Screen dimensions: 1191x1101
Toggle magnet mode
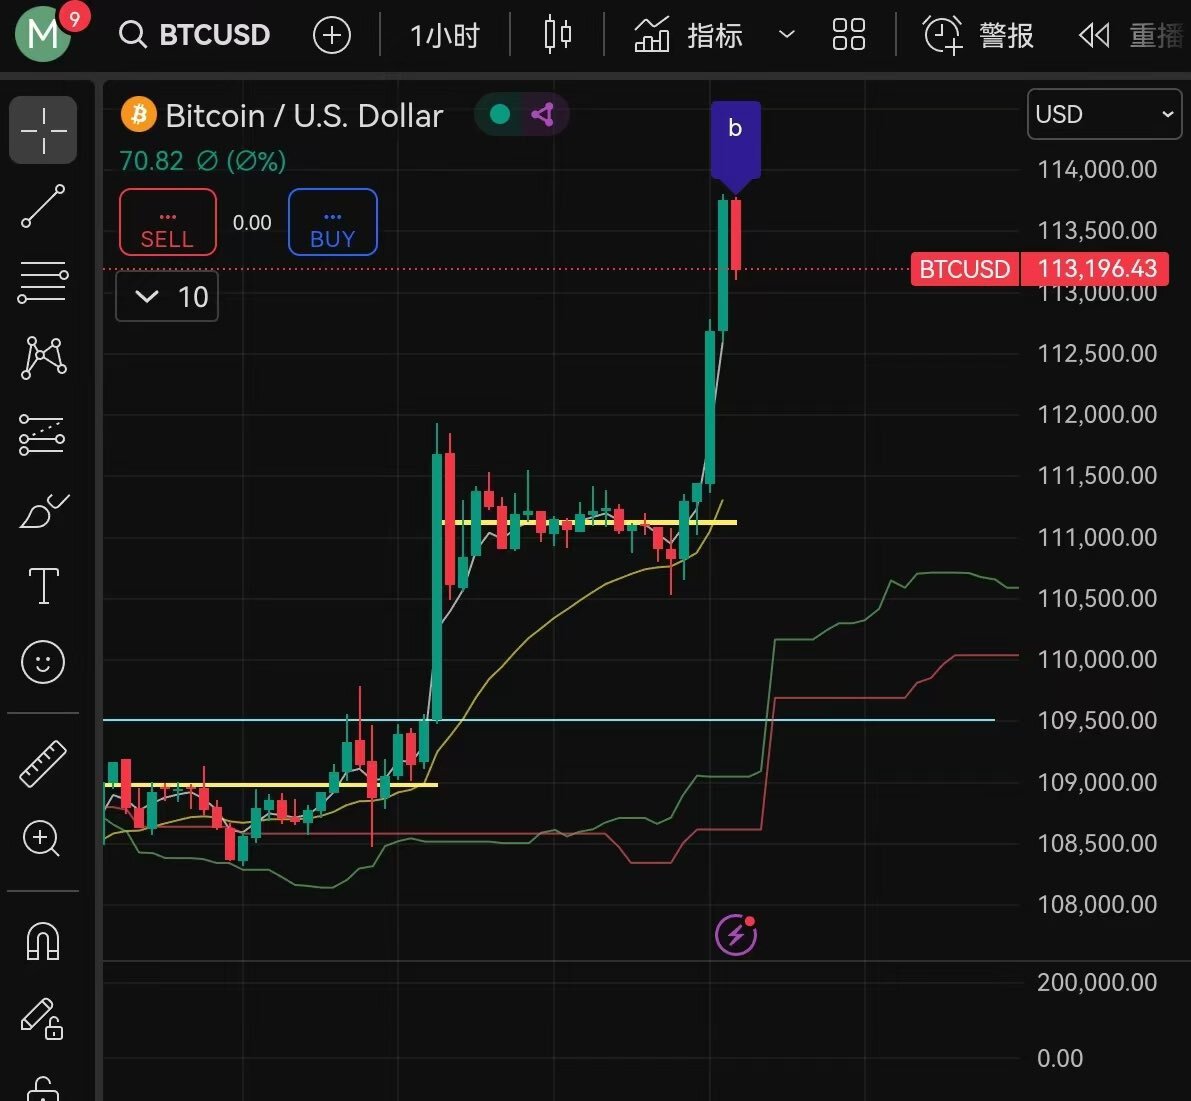[x=43, y=942]
